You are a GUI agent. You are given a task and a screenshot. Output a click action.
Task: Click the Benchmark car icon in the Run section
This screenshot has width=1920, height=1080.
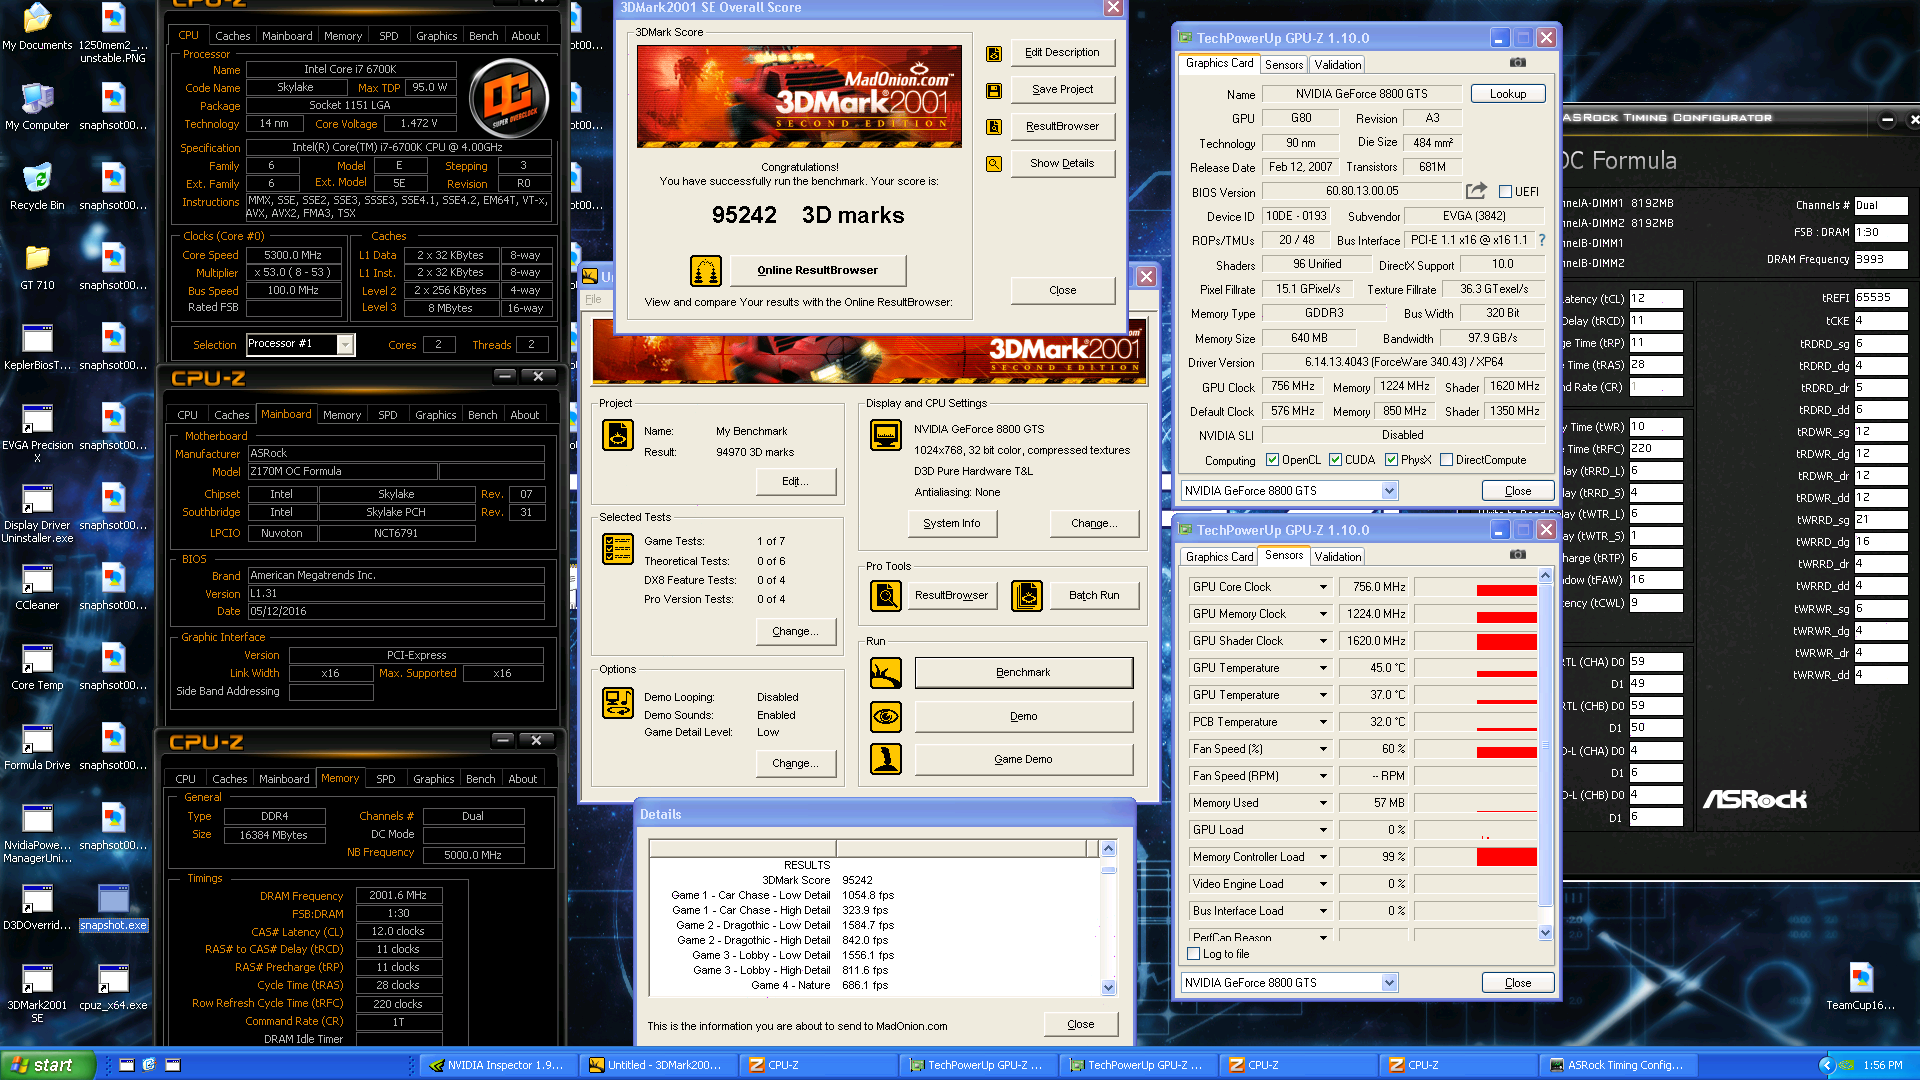point(886,673)
